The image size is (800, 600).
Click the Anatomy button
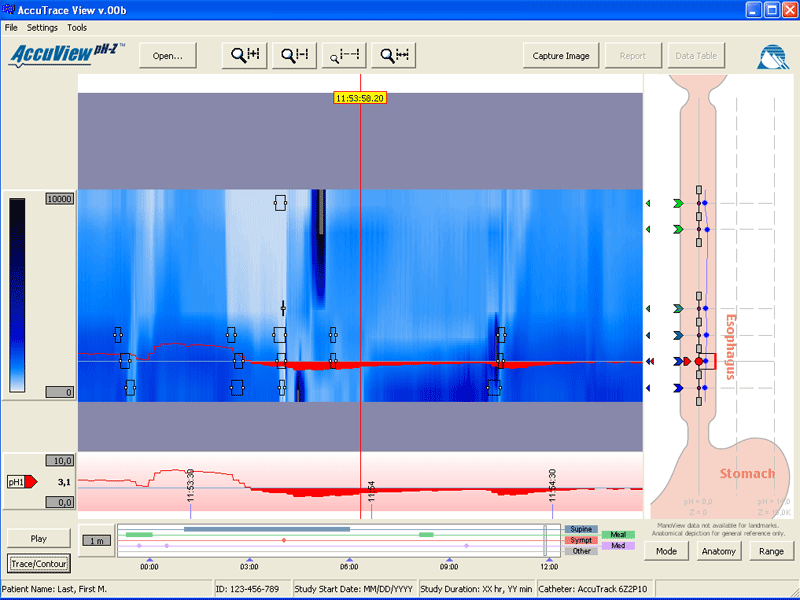pos(718,551)
